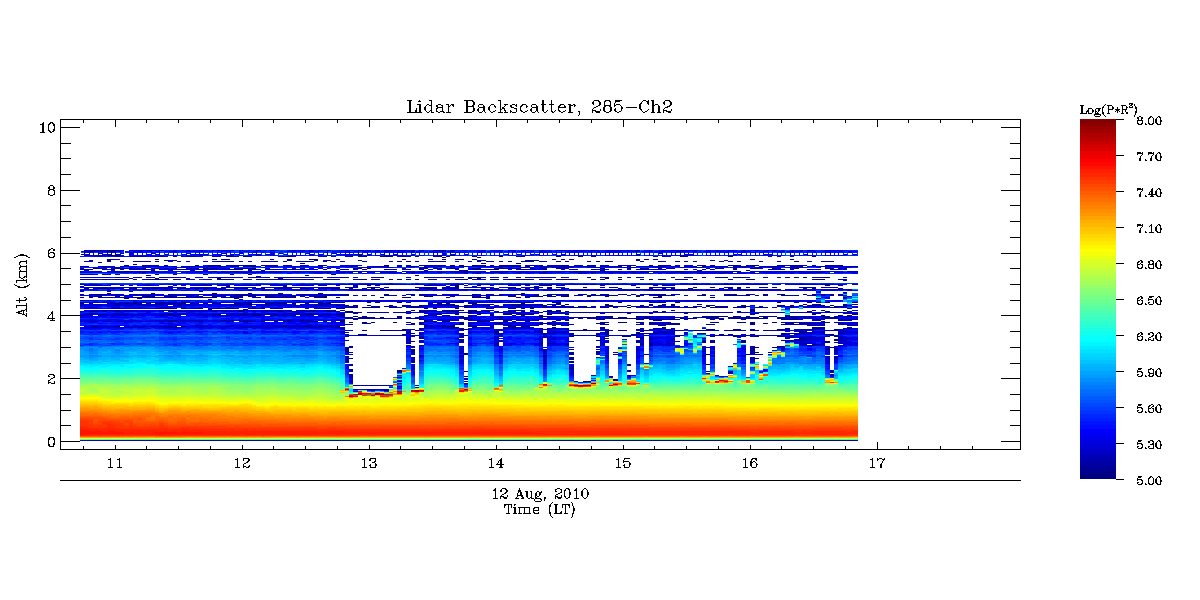Click the altitude axis tick label 0
This screenshot has height=600, width=1200.
[50, 441]
